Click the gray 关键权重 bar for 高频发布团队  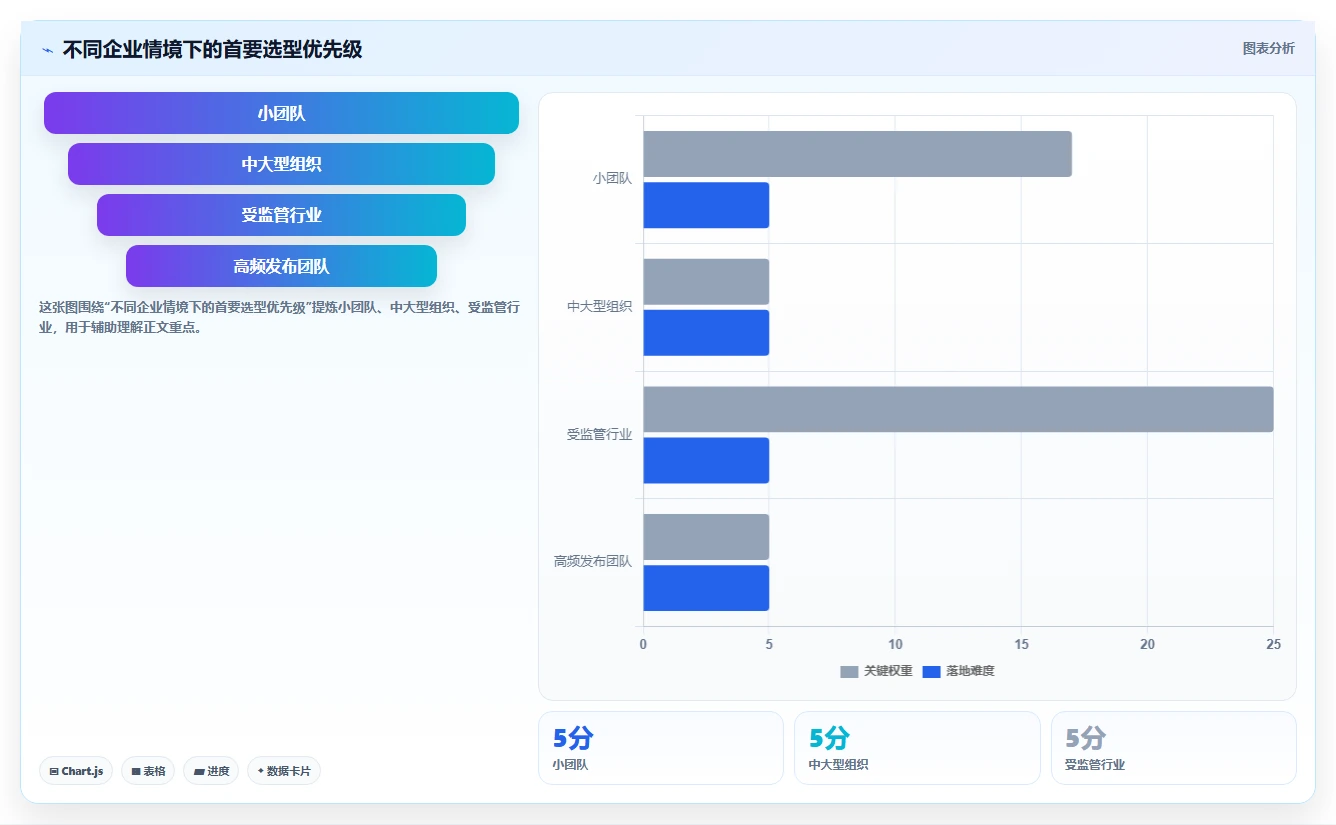[706, 537]
